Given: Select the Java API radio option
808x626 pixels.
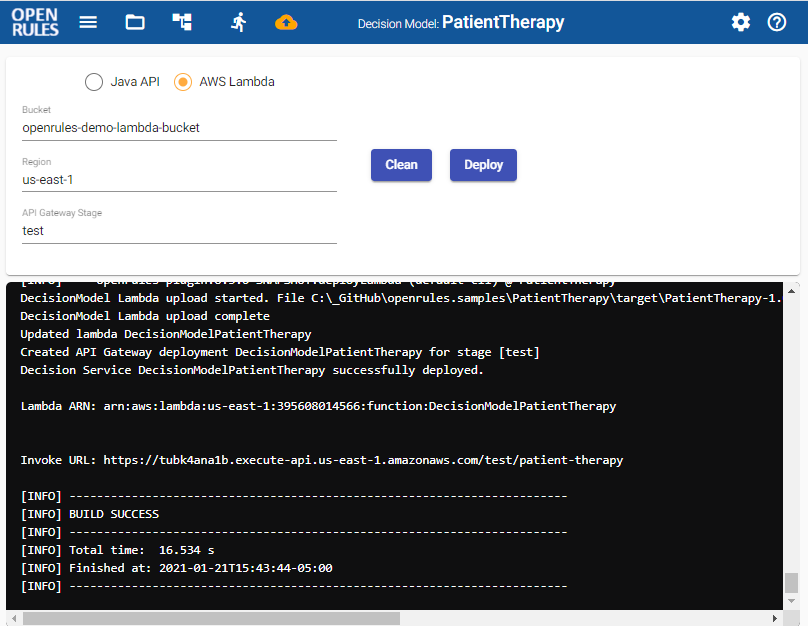Looking at the screenshot, I should pos(94,82).
